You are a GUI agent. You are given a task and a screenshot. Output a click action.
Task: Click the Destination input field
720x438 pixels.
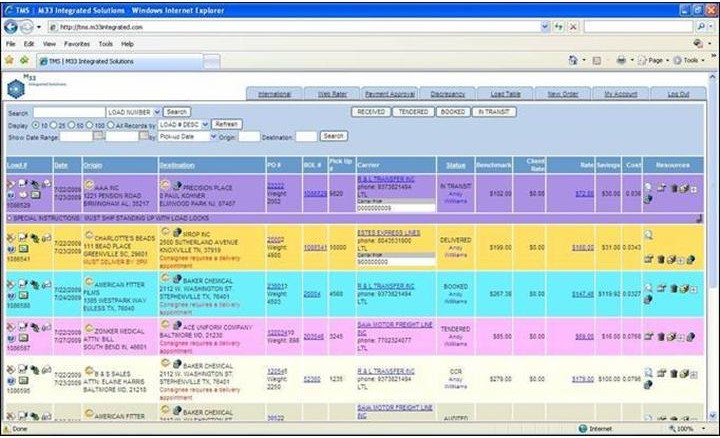(x=306, y=136)
